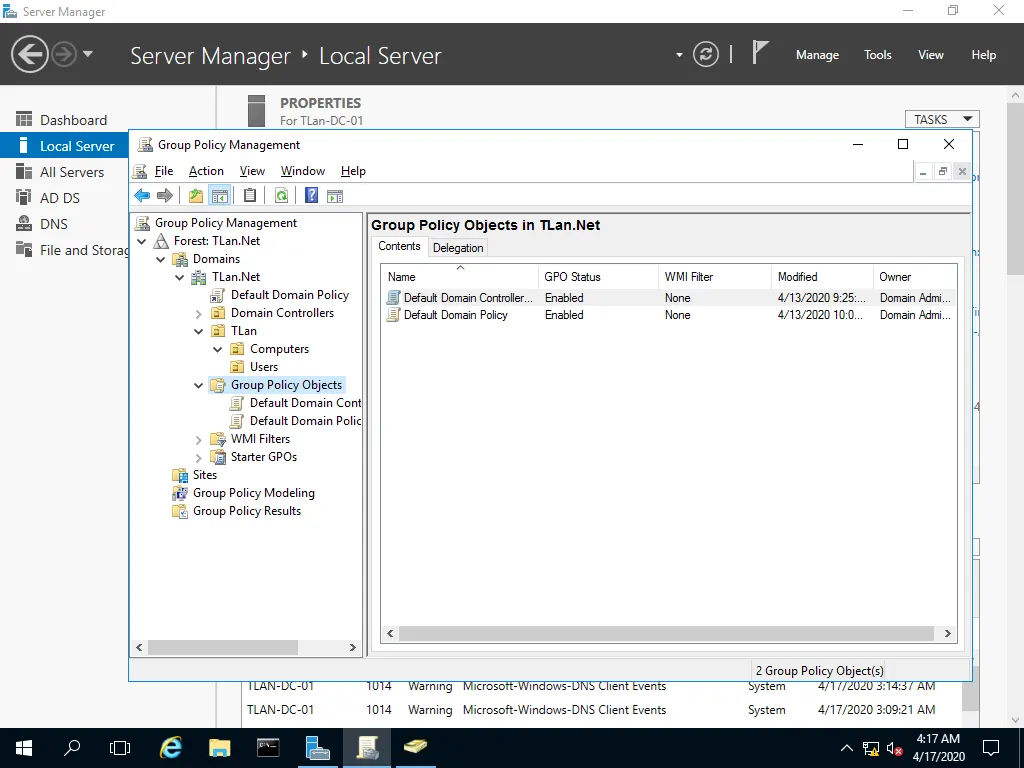Launch Internet Explorer from the taskbar

click(170, 748)
